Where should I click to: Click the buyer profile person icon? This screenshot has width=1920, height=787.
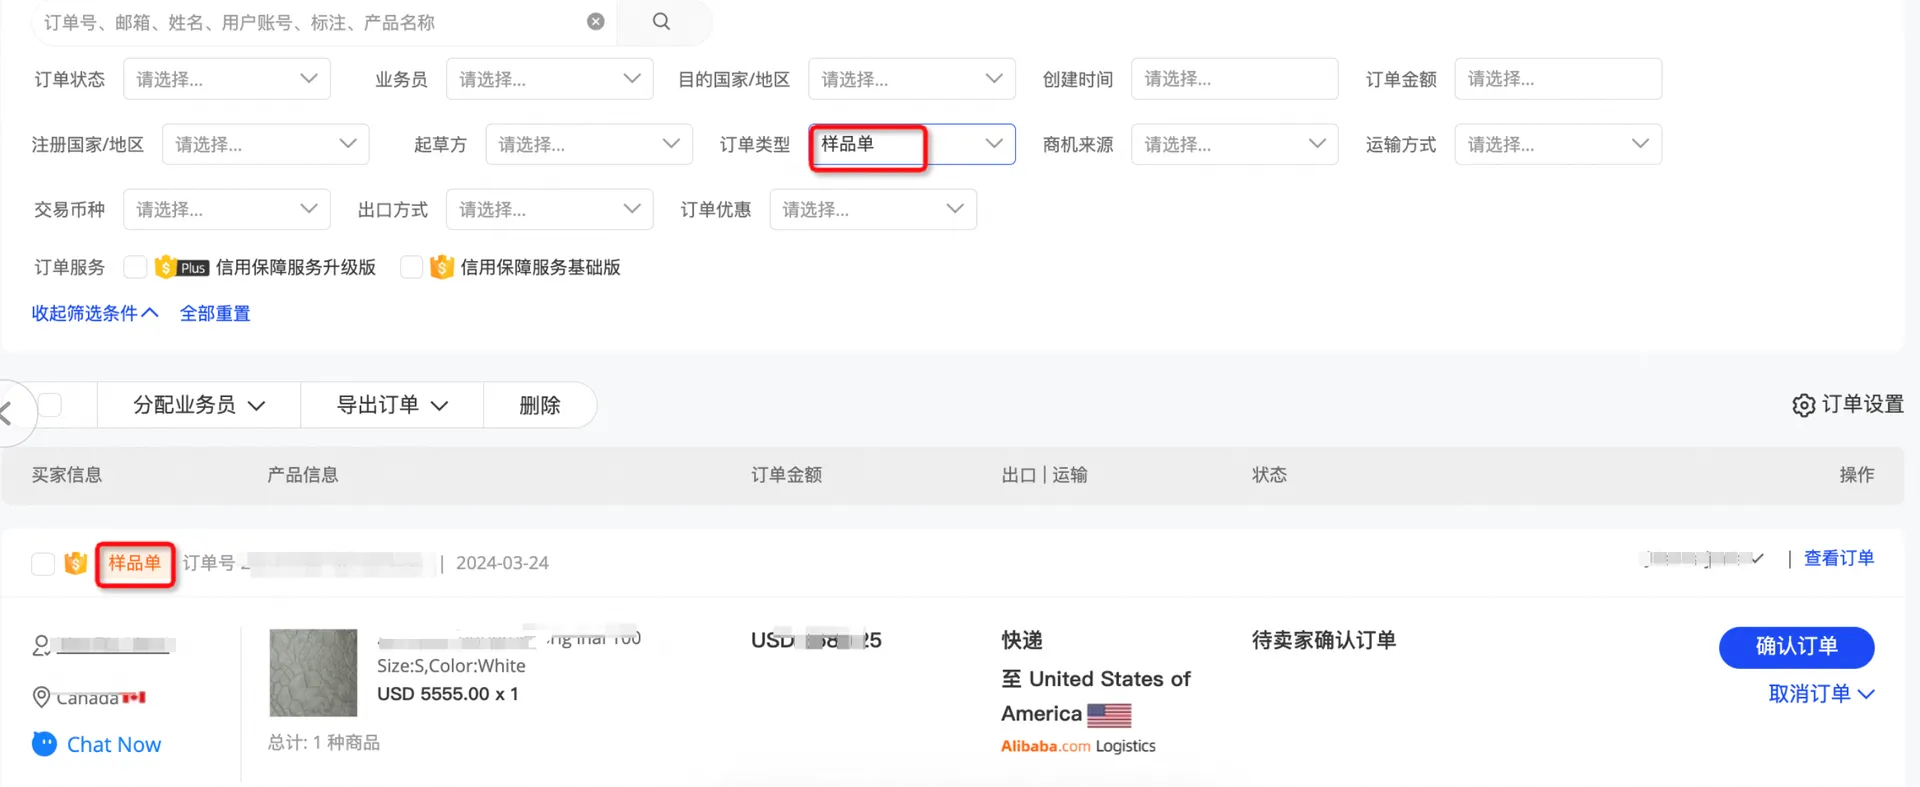tap(42, 646)
